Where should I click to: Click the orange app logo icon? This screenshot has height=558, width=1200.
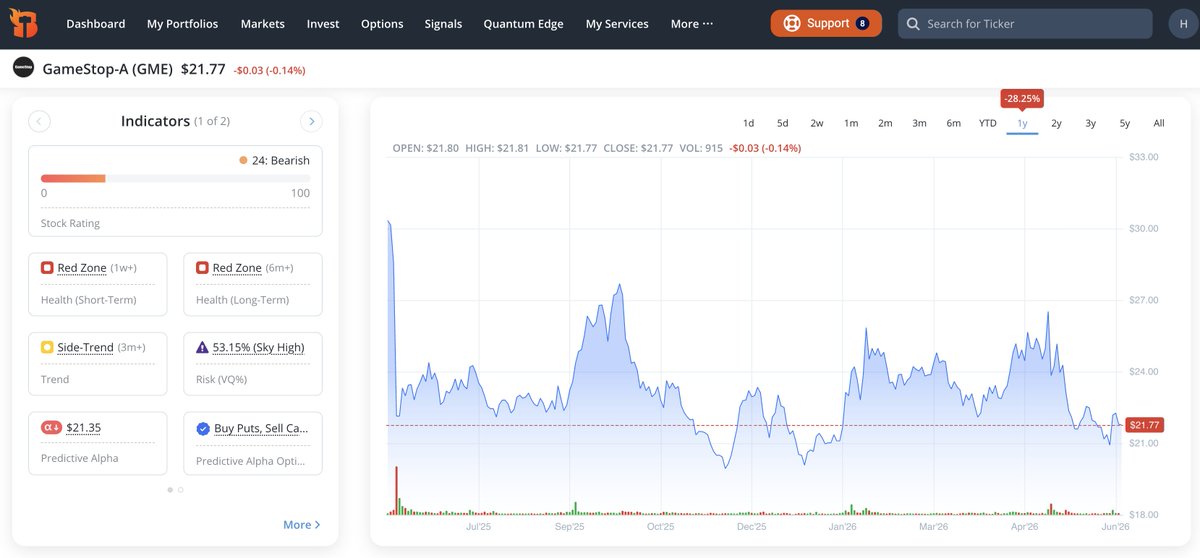pos(25,23)
